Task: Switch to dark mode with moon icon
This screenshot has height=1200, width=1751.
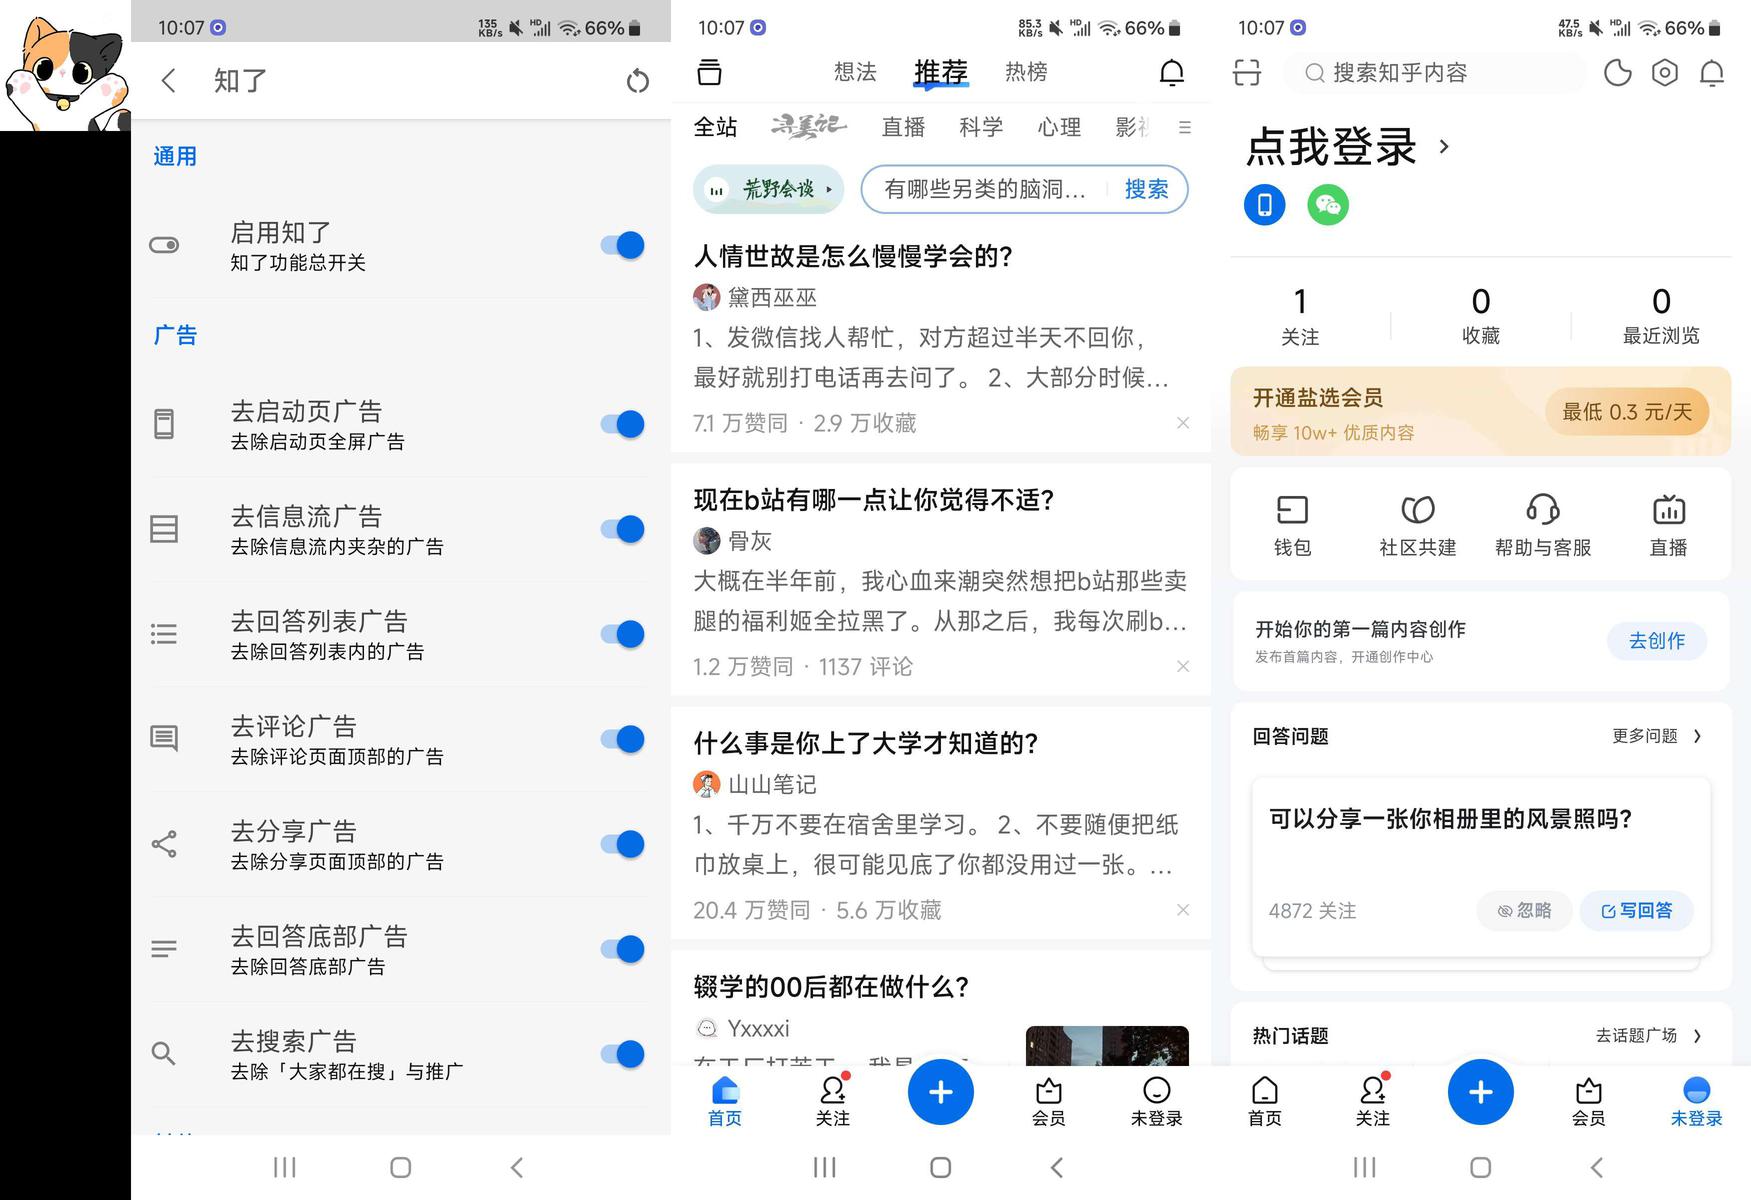Action: pyautogui.click(x=1617, y=73)
